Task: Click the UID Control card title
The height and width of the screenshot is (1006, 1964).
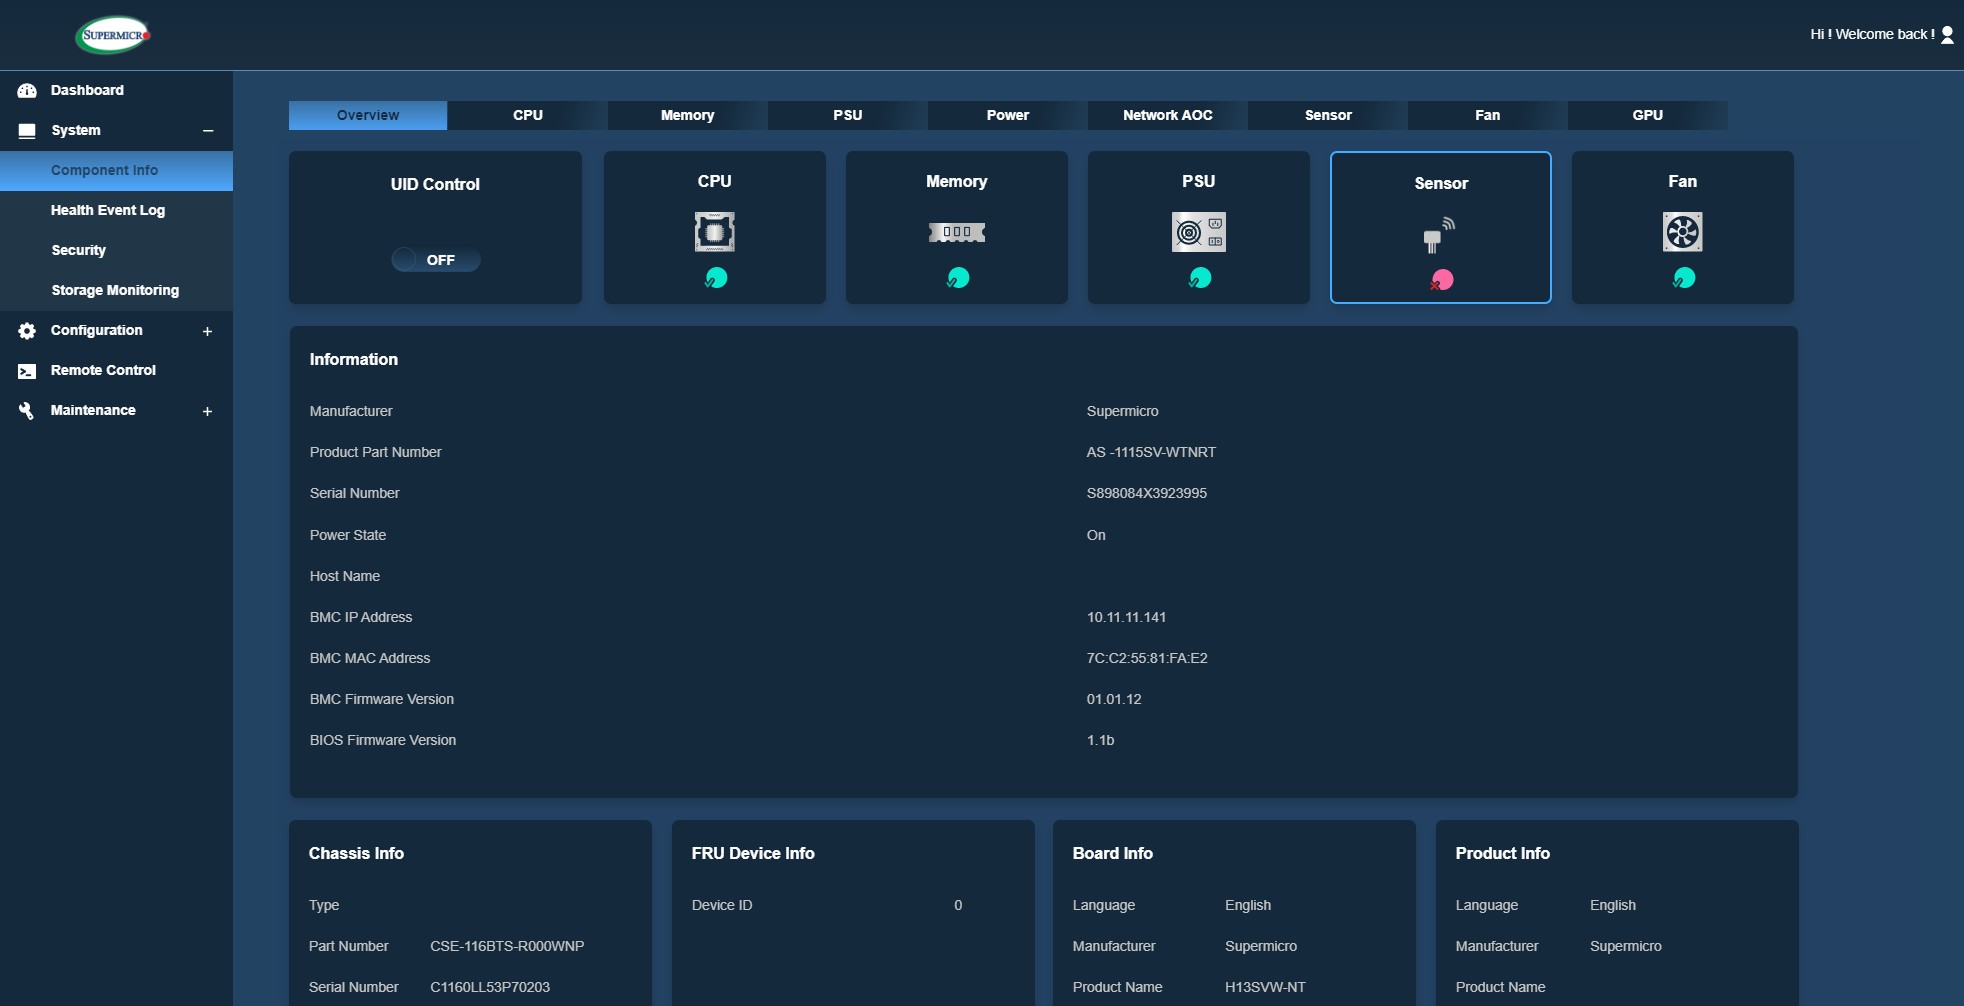Action: [435, 184]
